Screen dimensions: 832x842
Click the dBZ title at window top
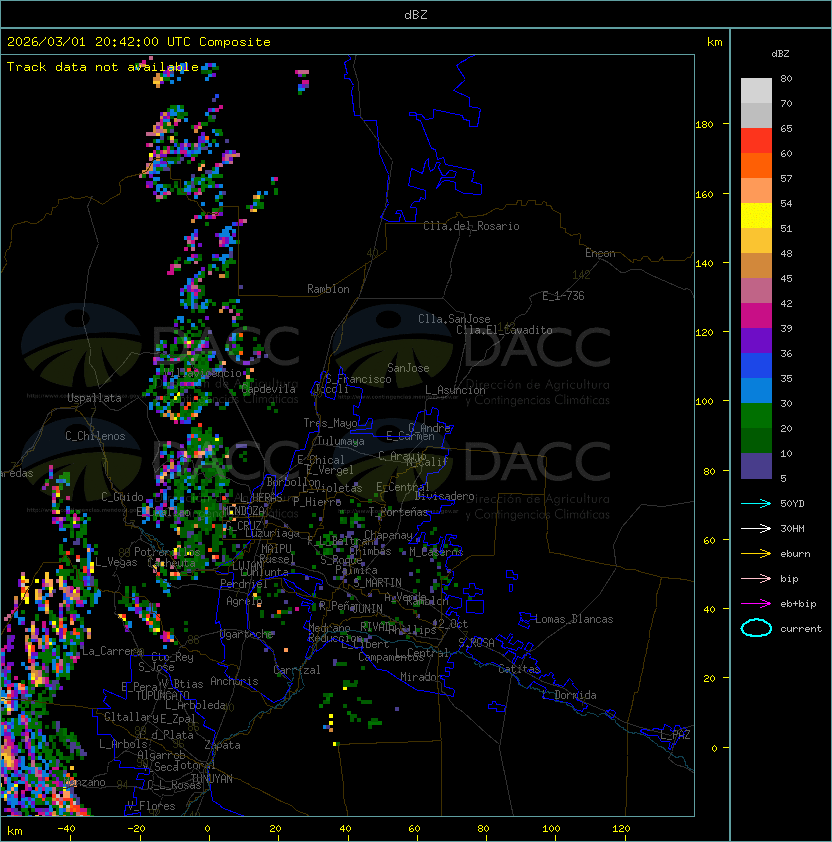[416, 15]
